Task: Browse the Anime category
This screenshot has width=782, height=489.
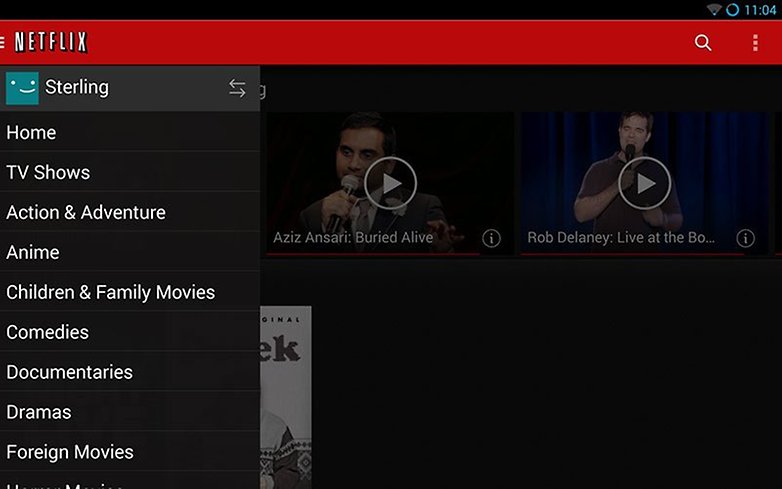Action: [x=130, y=252]
